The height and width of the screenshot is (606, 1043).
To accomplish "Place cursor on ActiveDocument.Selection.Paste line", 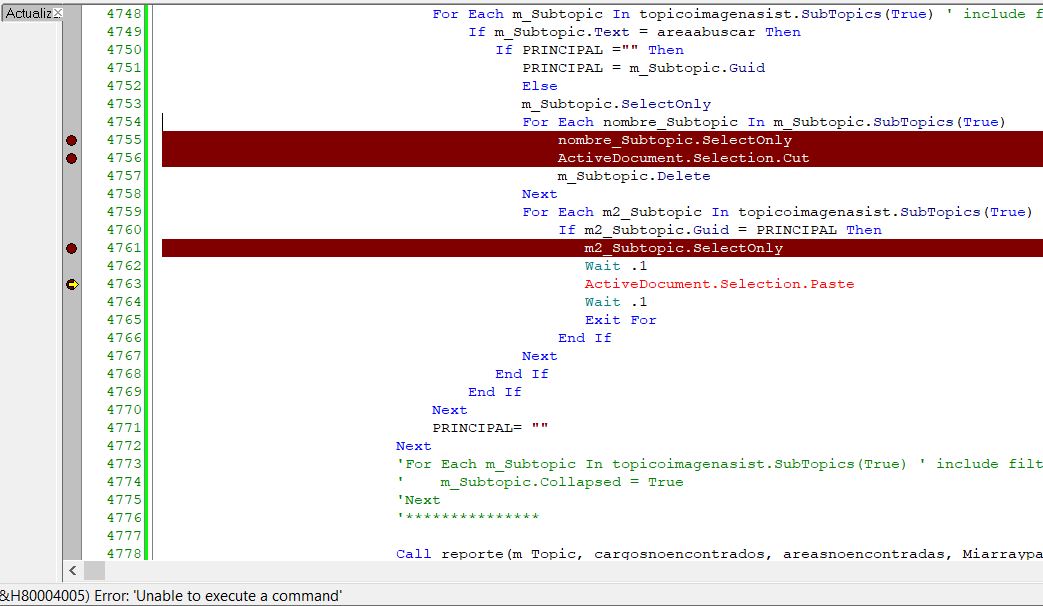I will [x=719, y=284].
